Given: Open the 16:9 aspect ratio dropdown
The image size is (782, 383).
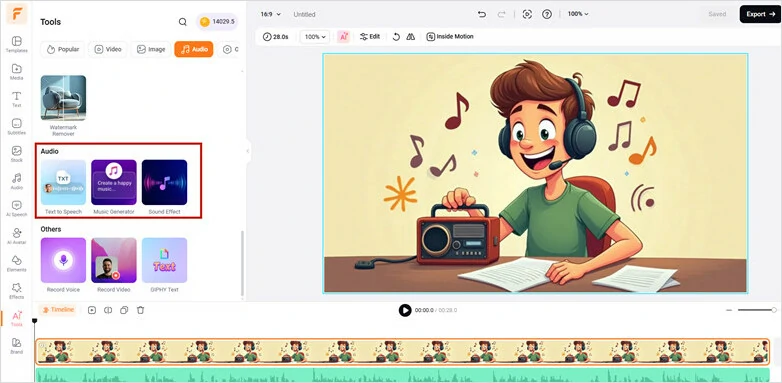Looking at the screenshot, I should click(x=270, y=14).
